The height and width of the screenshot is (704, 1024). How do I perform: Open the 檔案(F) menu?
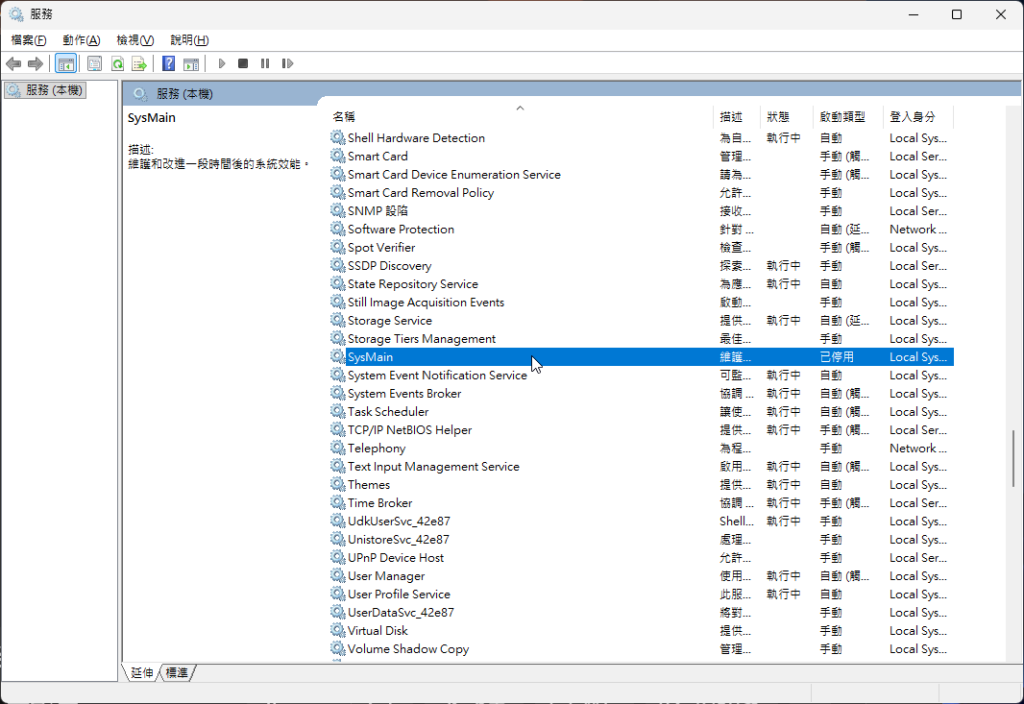tap(29, 40)
